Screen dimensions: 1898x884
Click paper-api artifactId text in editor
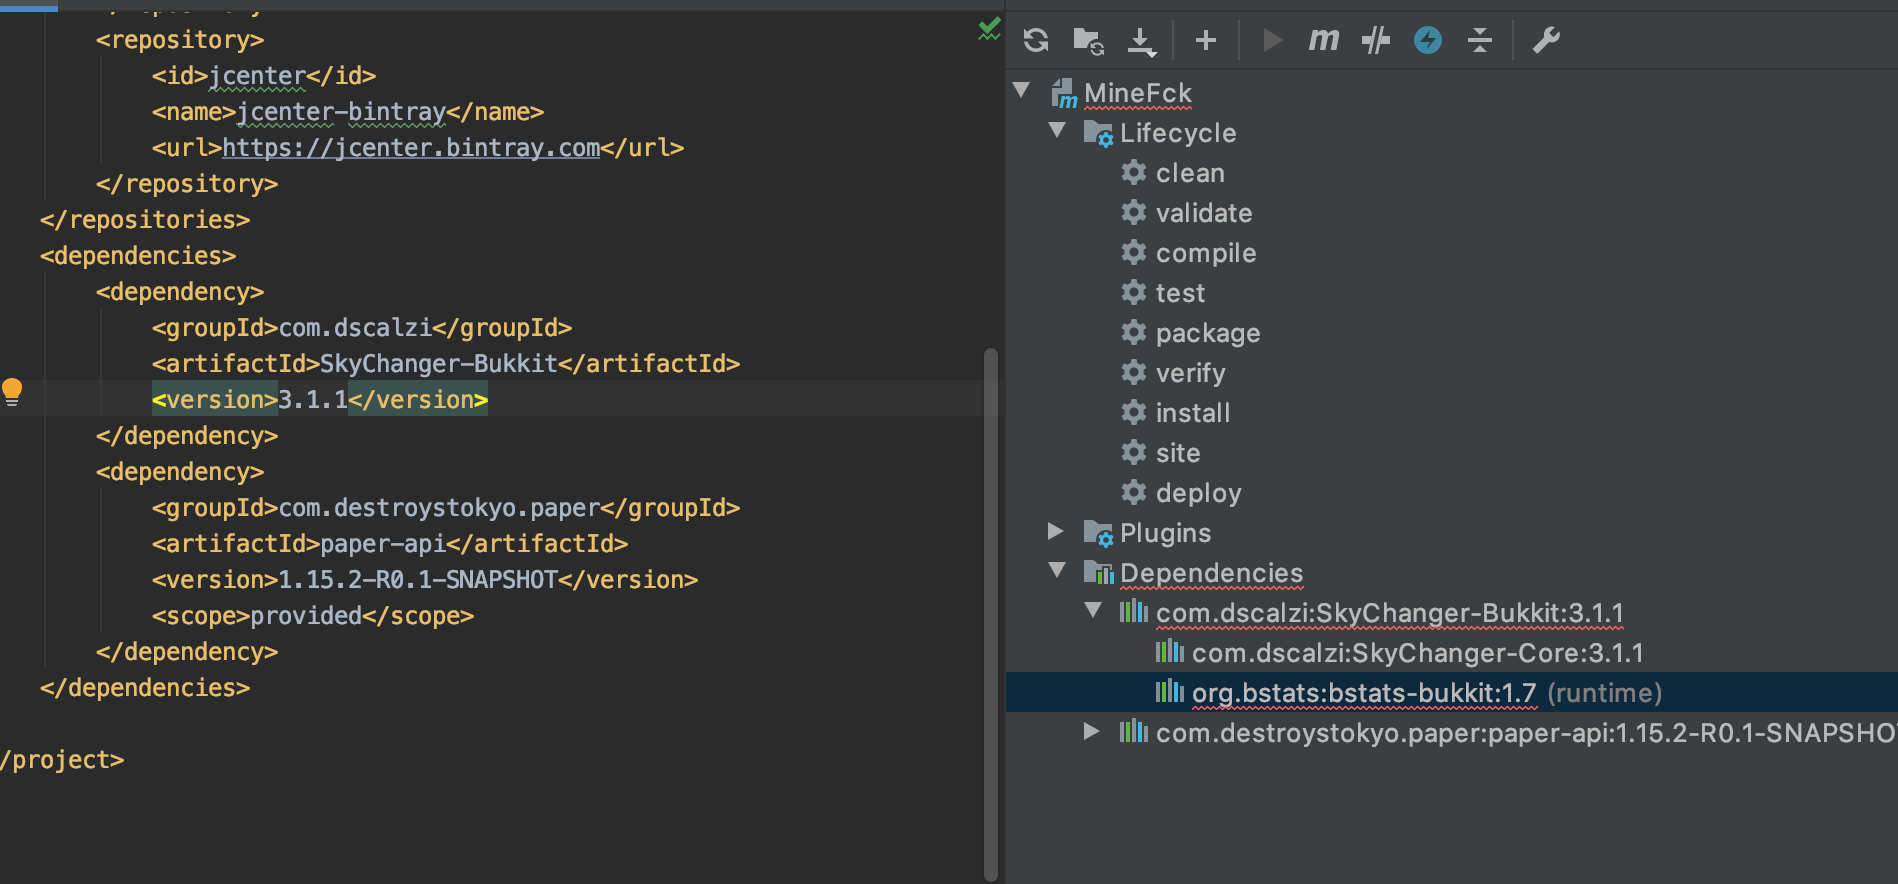(383, 544)
